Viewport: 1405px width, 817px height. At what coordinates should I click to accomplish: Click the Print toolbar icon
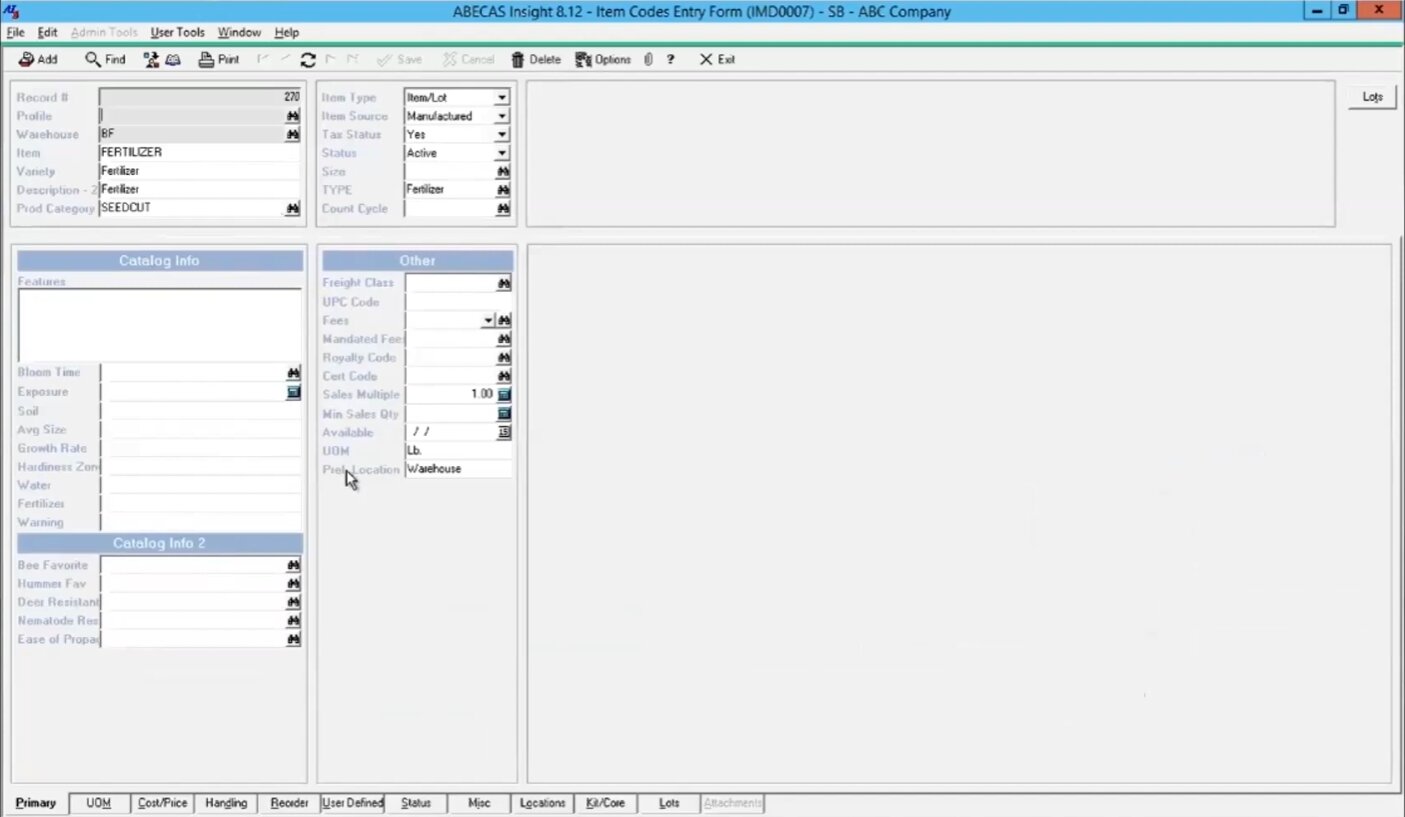pyautogui.click(x=206, y=60)
